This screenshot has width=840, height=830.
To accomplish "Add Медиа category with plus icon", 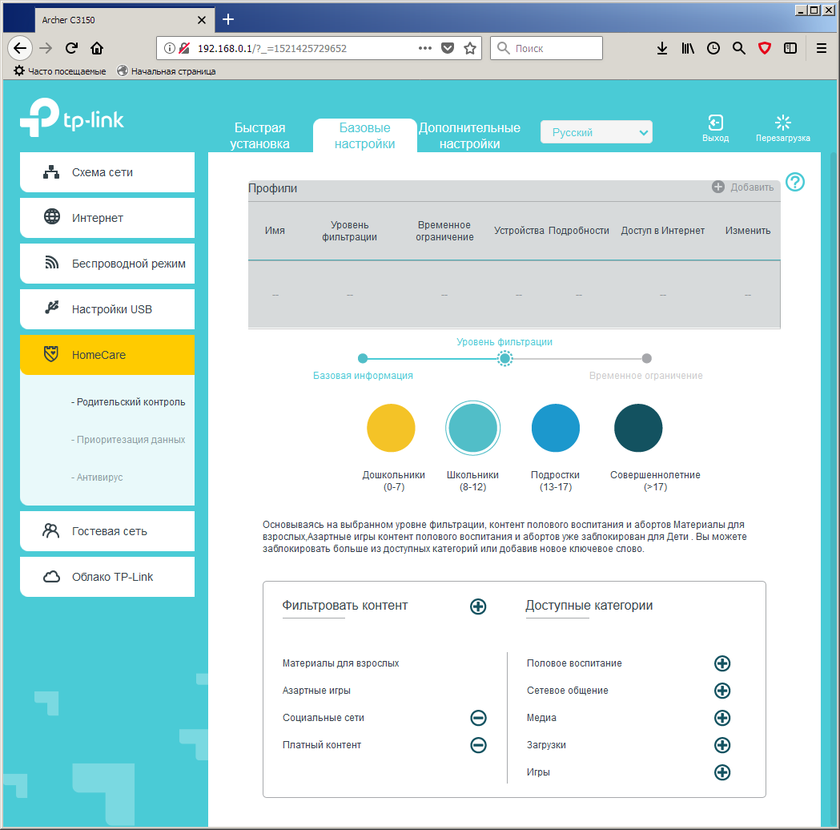I will 722,718.
